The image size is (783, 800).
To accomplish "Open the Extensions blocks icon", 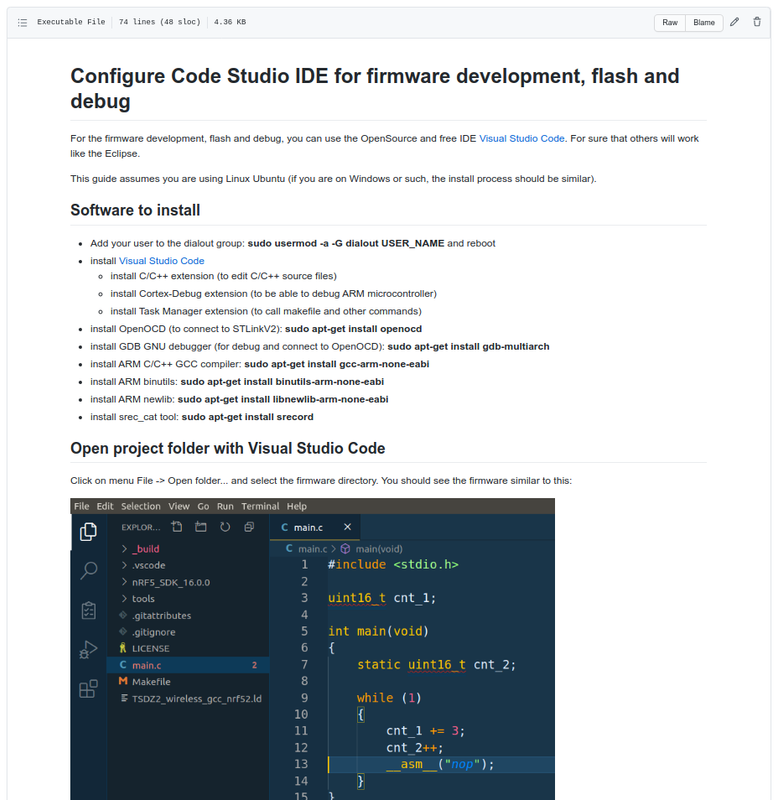I will coord(88,689).
